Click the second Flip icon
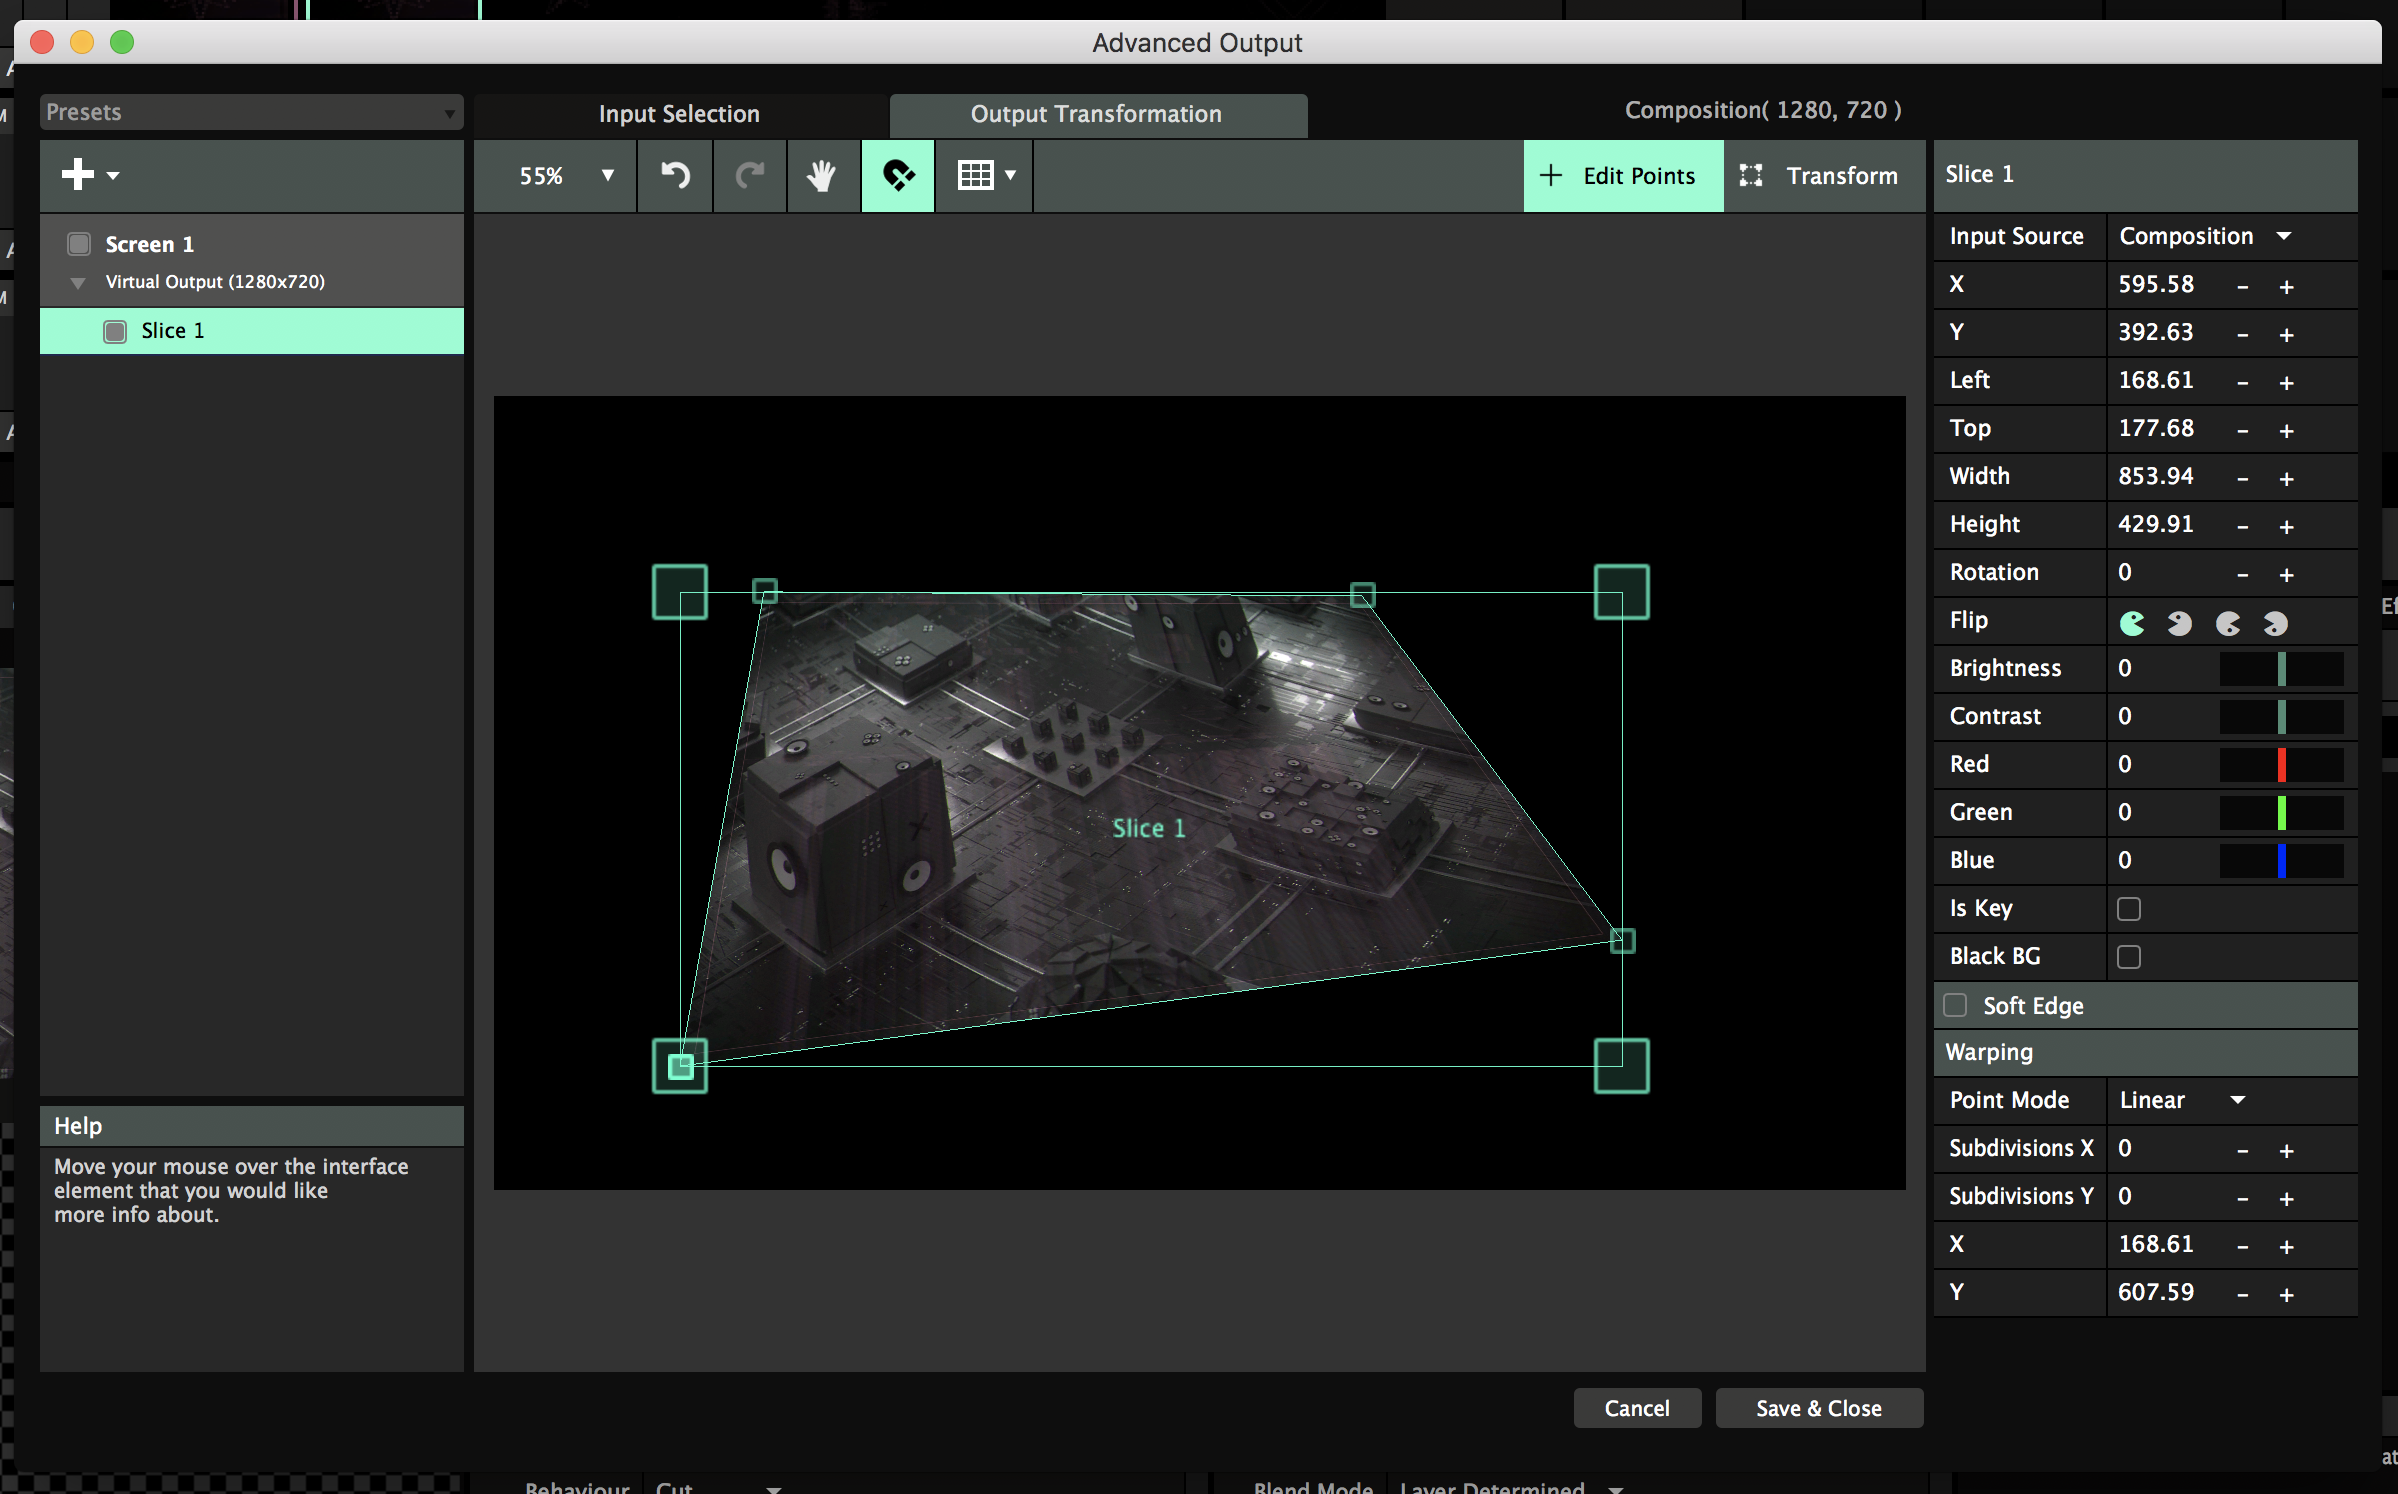Viewport: 2398px width, 1494px height. point(2179,624)
